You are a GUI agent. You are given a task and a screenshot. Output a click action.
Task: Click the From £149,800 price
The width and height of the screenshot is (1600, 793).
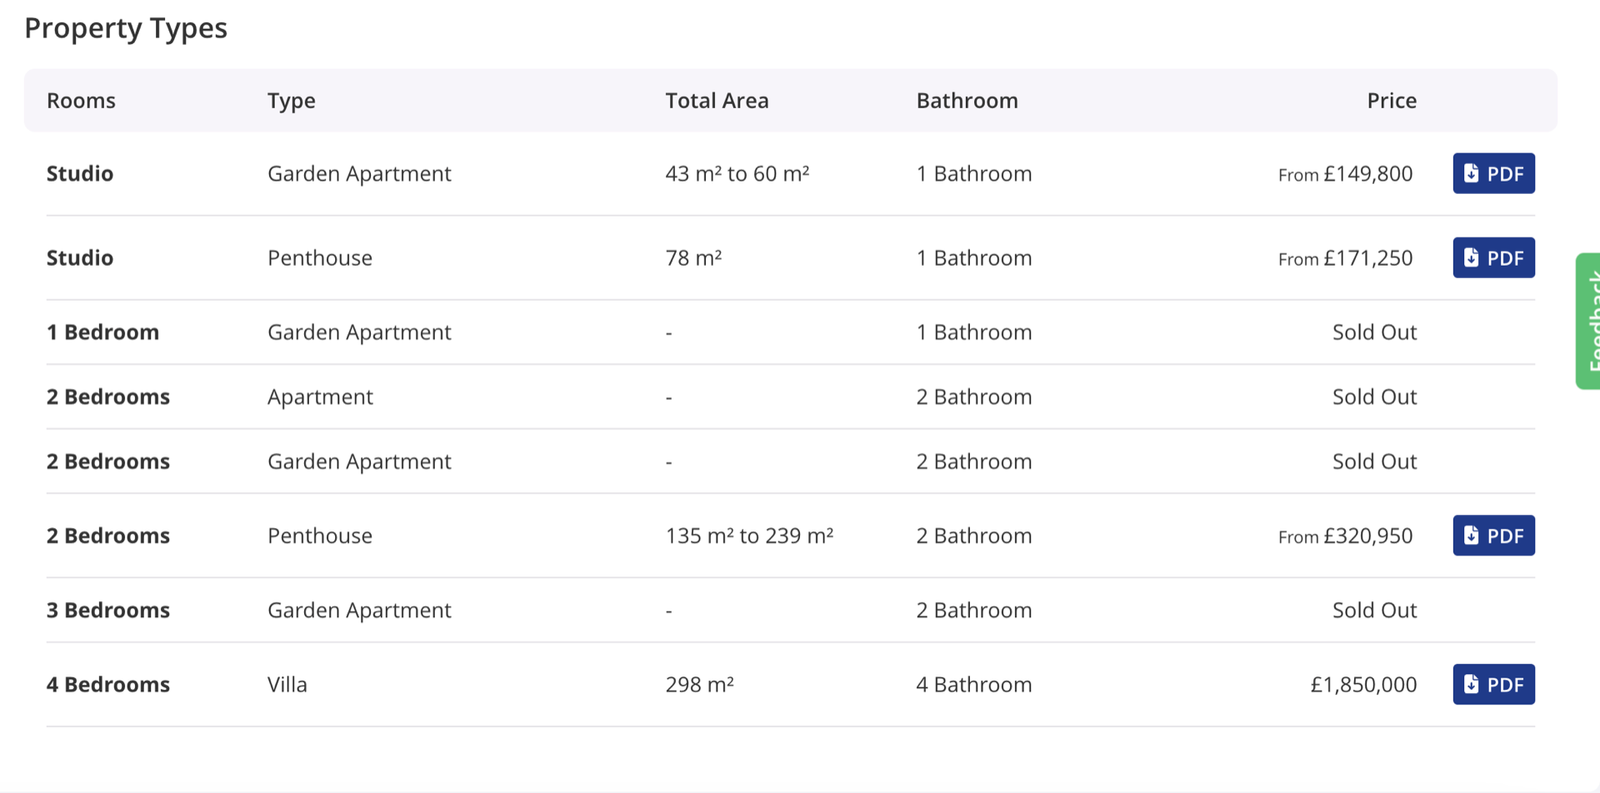(x=1345, y=174)
